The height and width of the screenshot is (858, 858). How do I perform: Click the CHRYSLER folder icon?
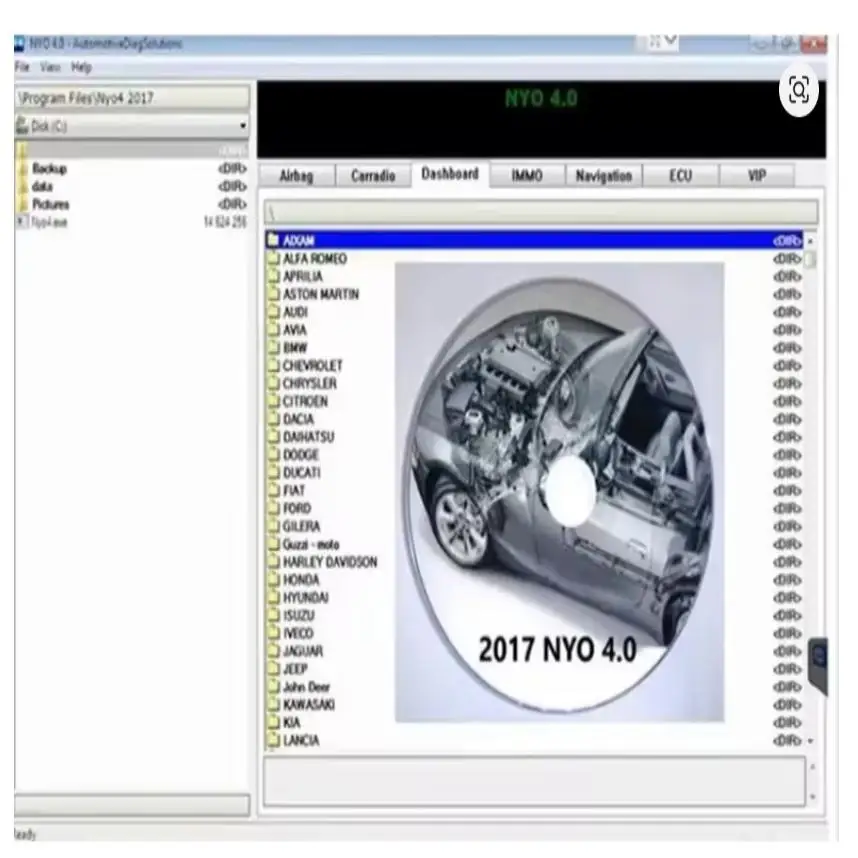tap(273, 383)
